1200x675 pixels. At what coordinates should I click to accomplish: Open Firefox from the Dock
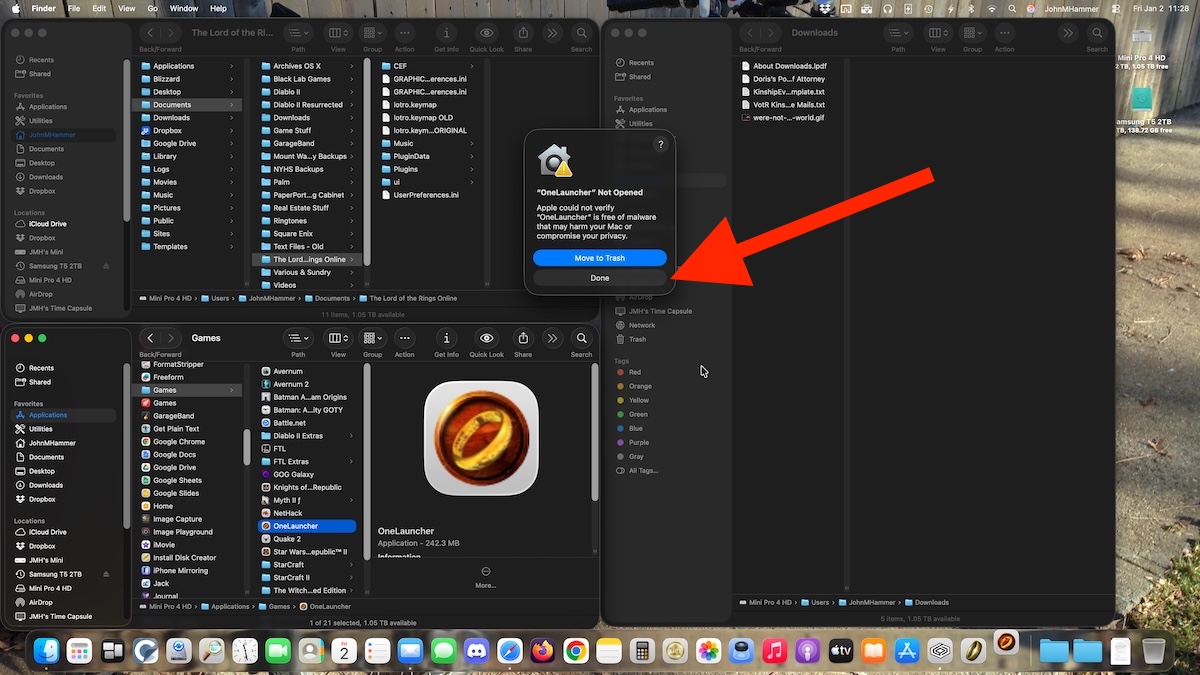[x=542, y=651]
